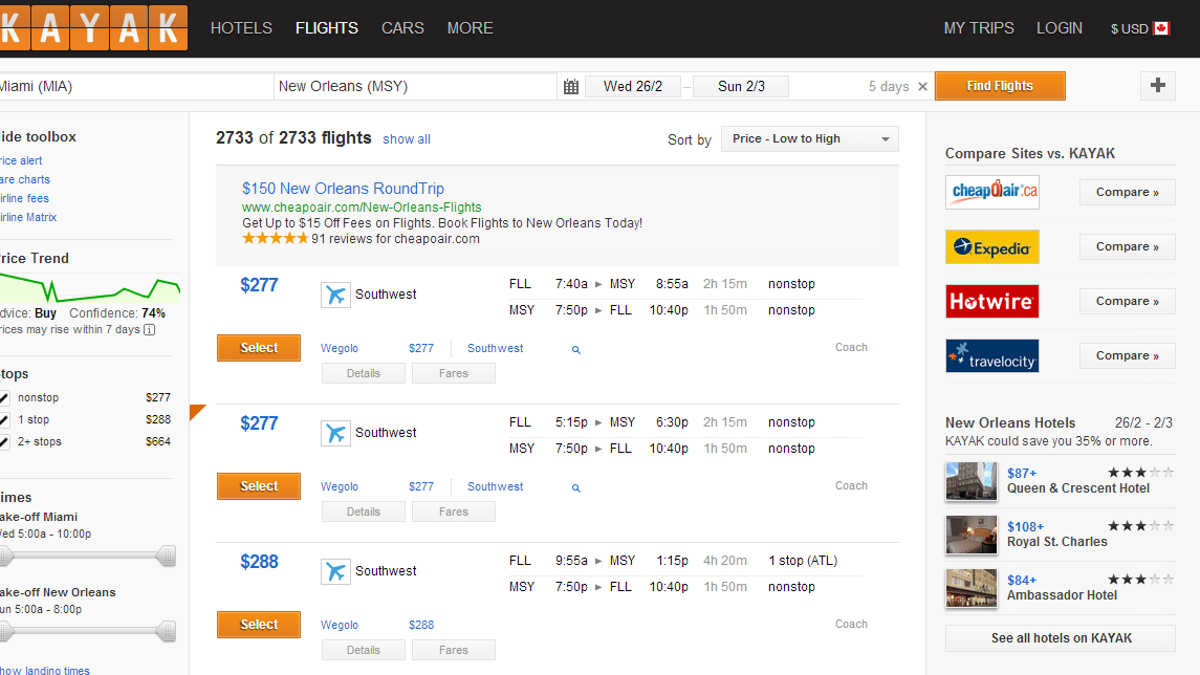Click Southwest airplane icon on 5:15p flight
Viewport: 1200px width, 675px height.
(x=336, y=433)
